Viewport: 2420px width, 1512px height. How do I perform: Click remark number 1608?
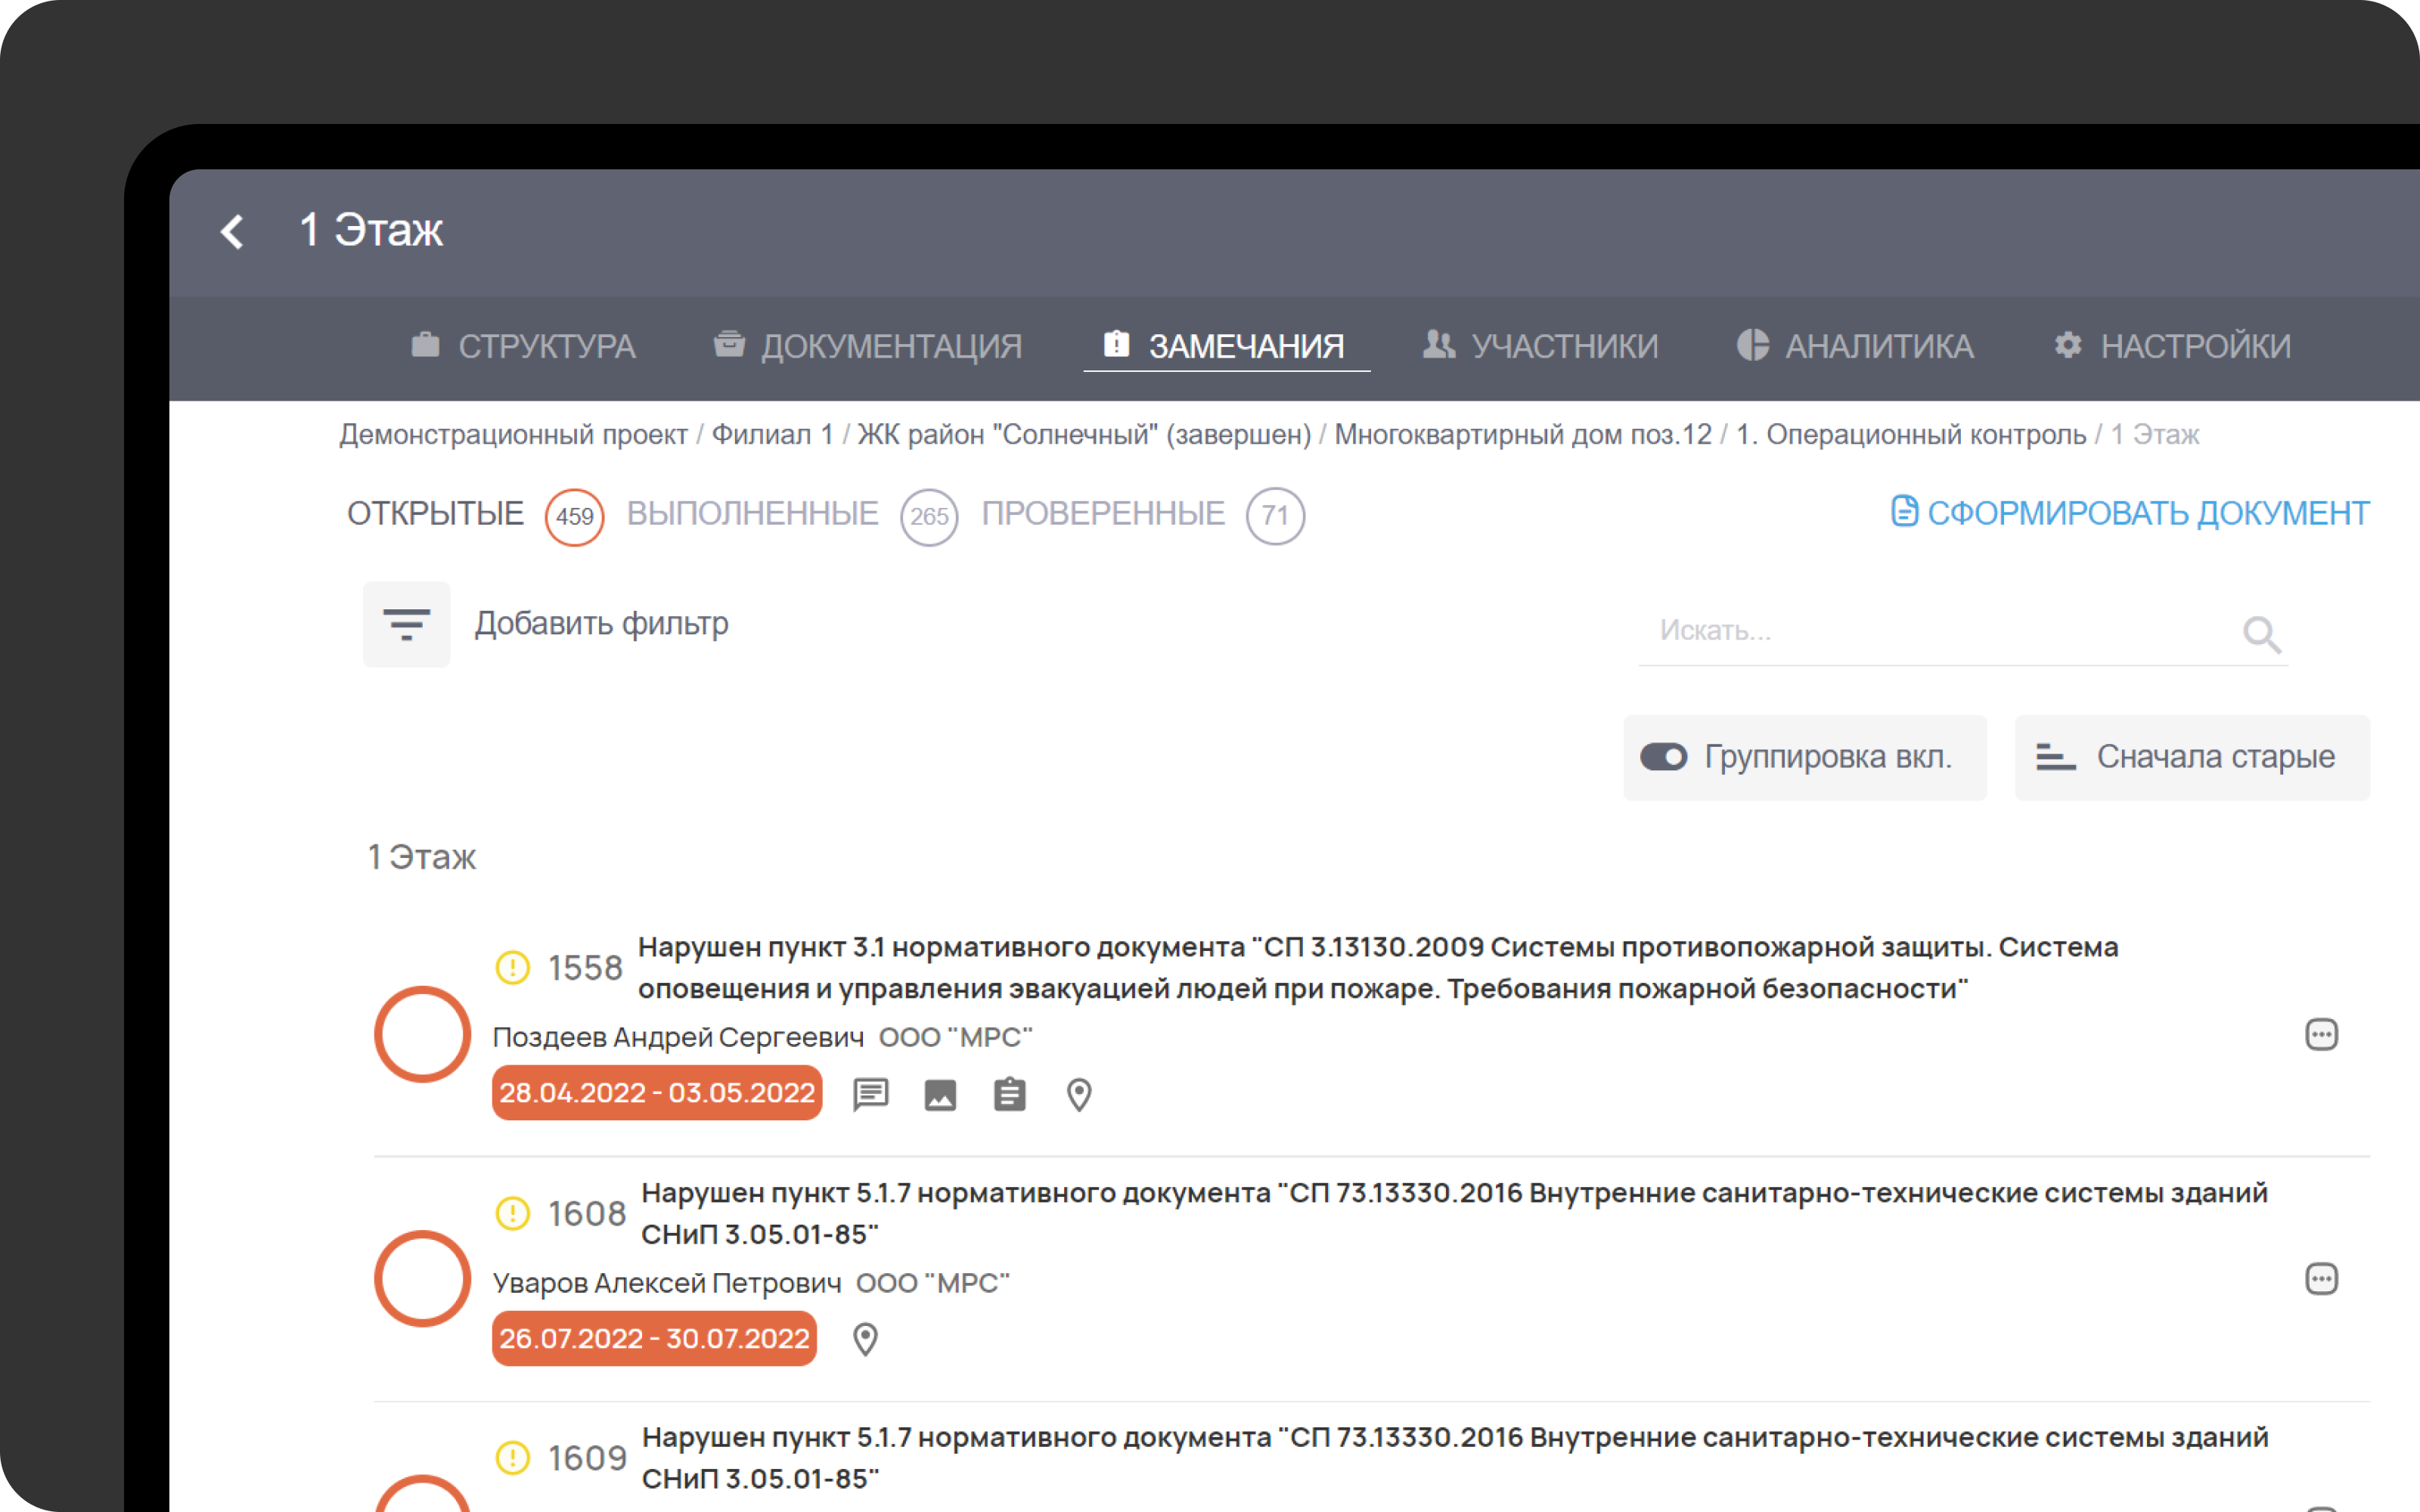pyautogui.click(x=587, y=1214)
